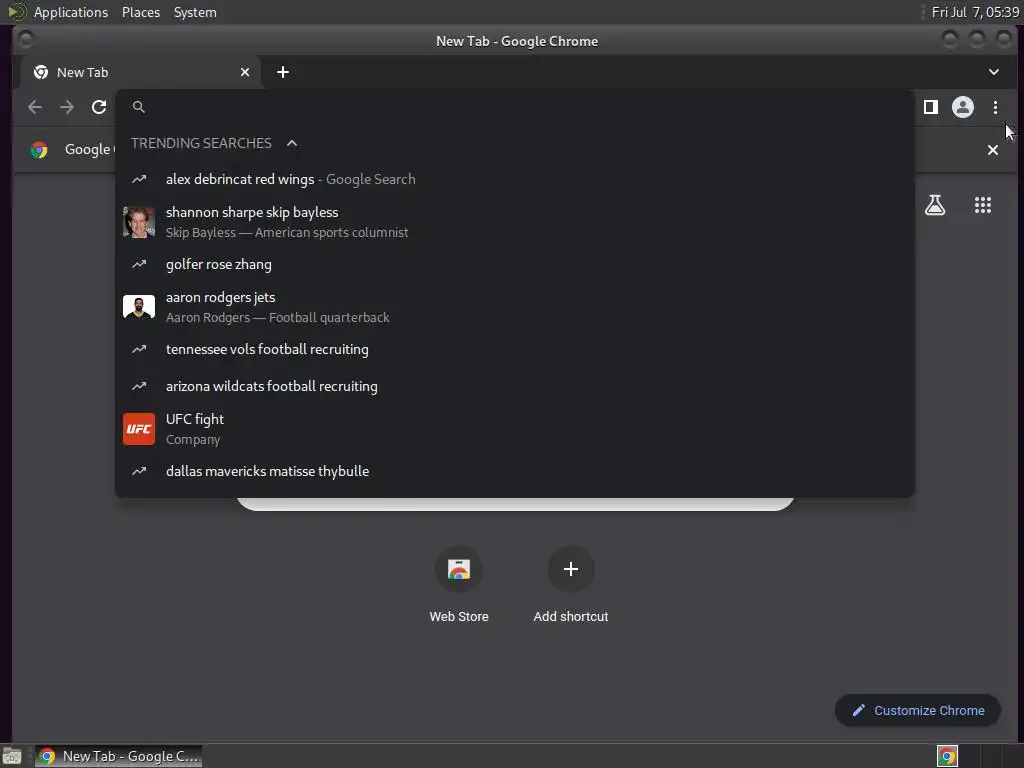Select 'golfer rose zhang' suggestion
The height and width of the screenshot is (768, 1024).
515,264
